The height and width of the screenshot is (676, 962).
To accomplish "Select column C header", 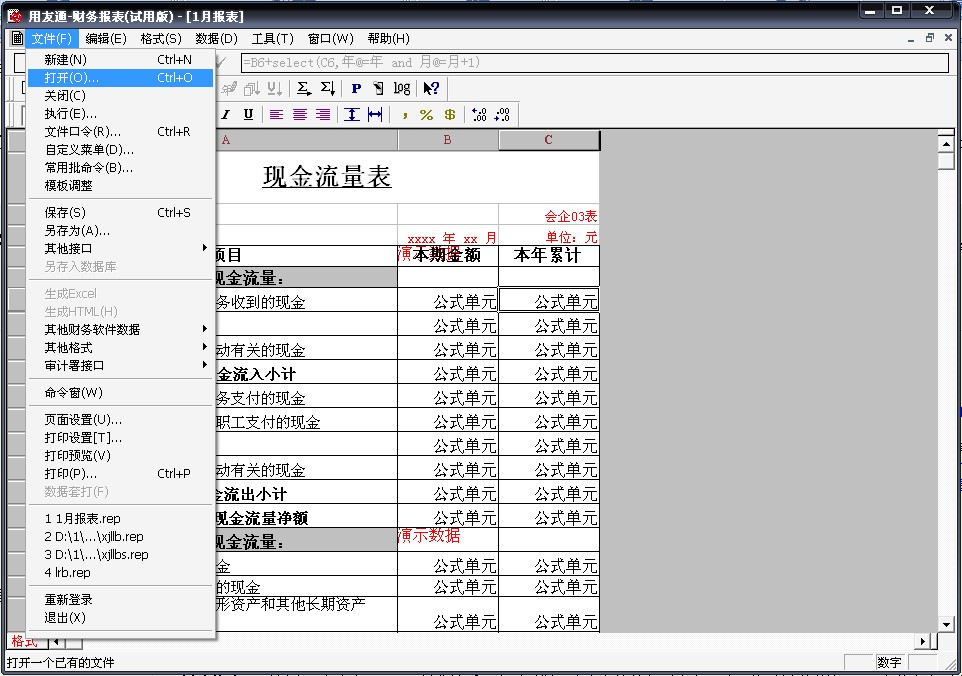I will 548,140.
